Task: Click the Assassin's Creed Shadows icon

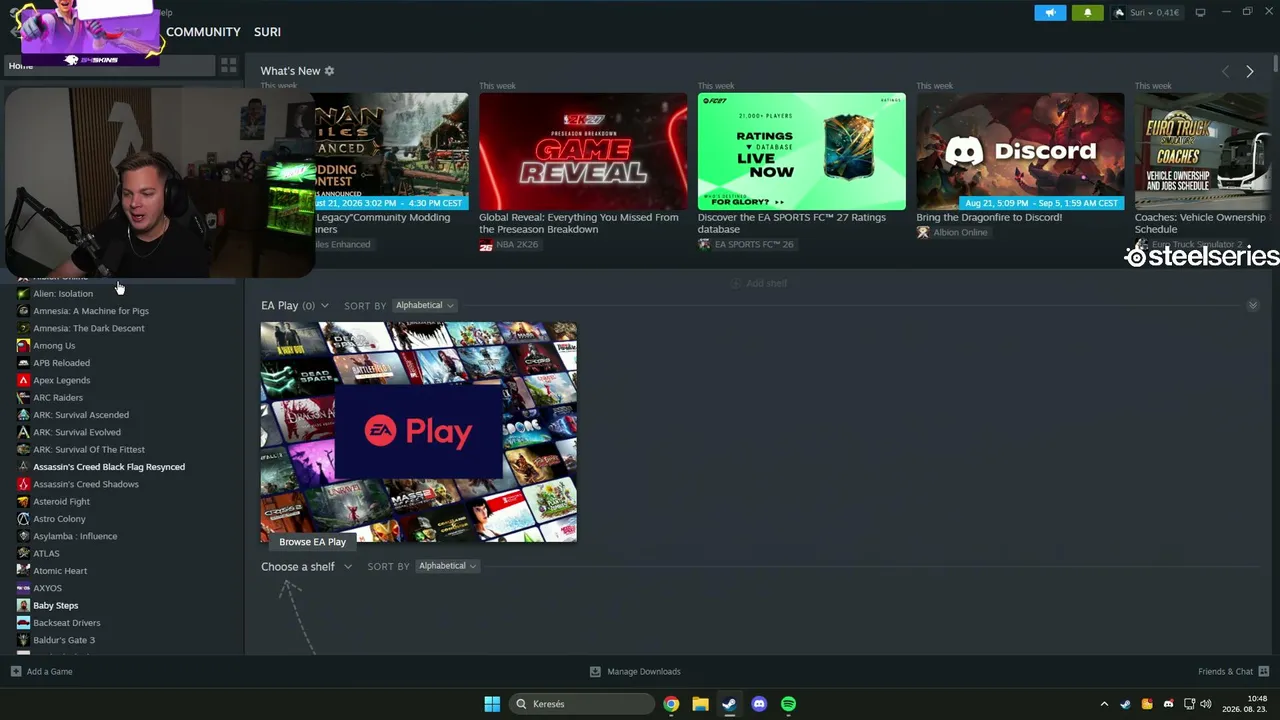Action: [23, 484]
